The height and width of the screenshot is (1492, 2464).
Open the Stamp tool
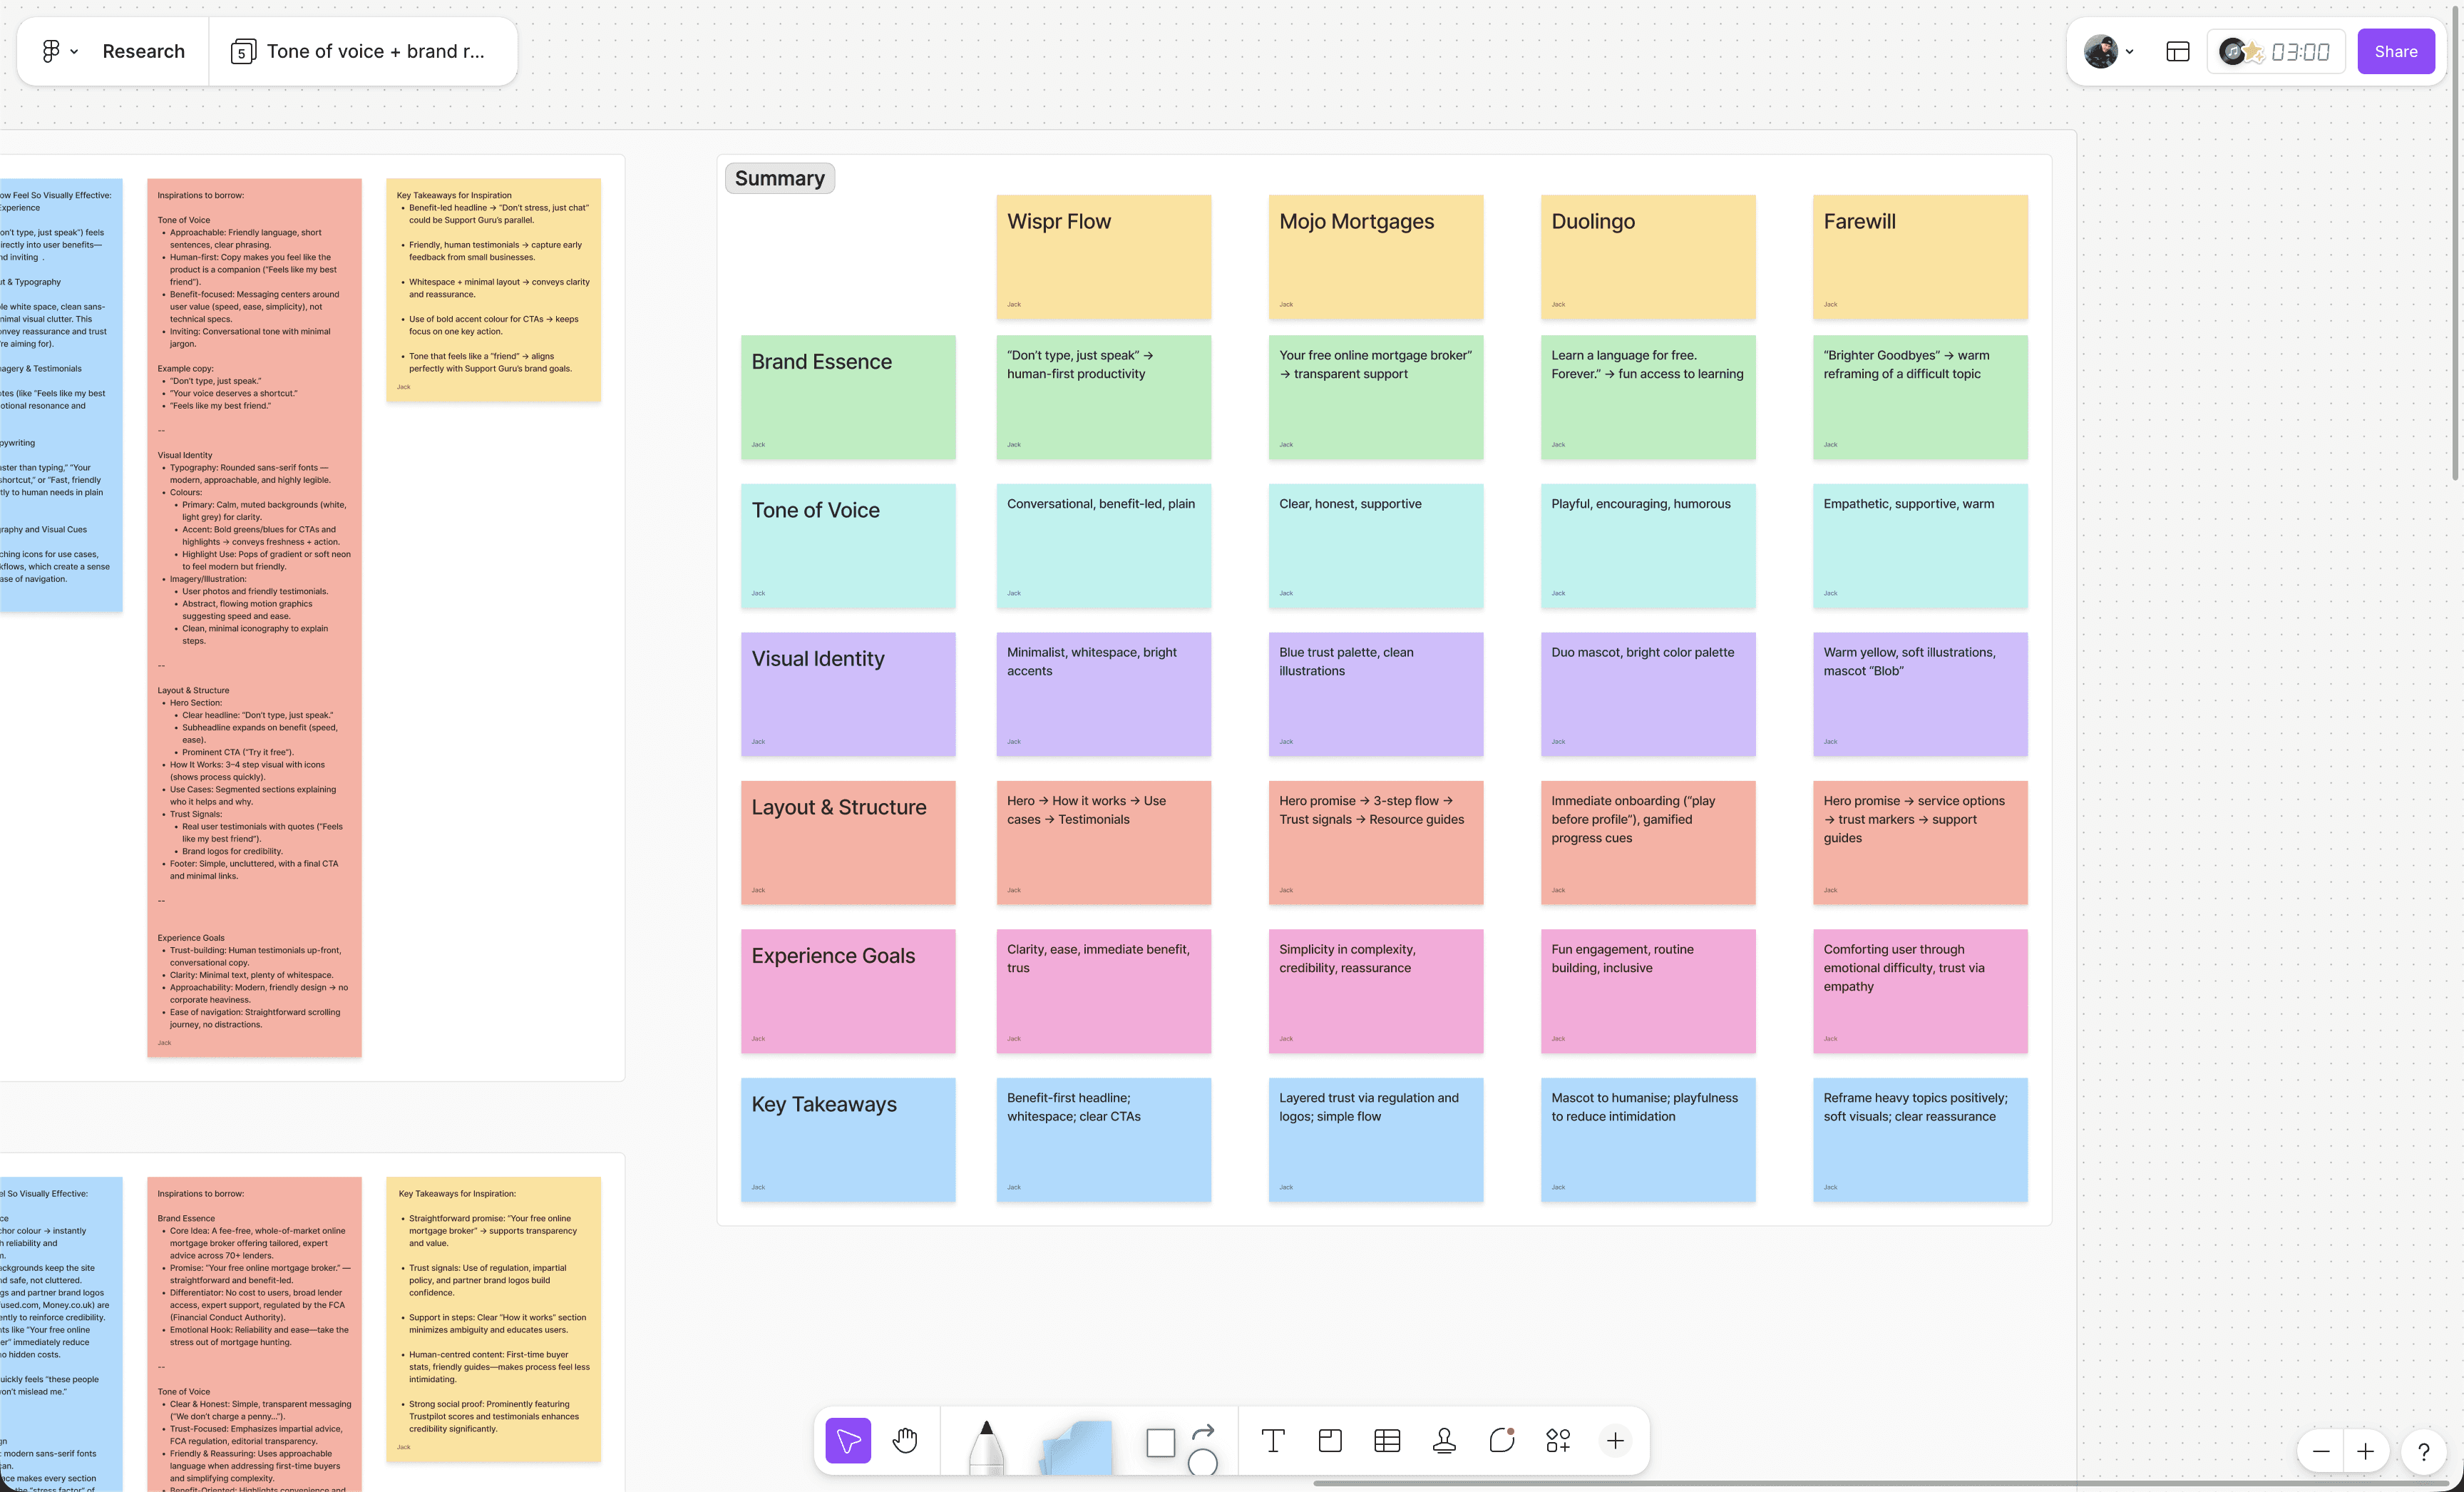pyautogui.click(x=1444, y=1440)
